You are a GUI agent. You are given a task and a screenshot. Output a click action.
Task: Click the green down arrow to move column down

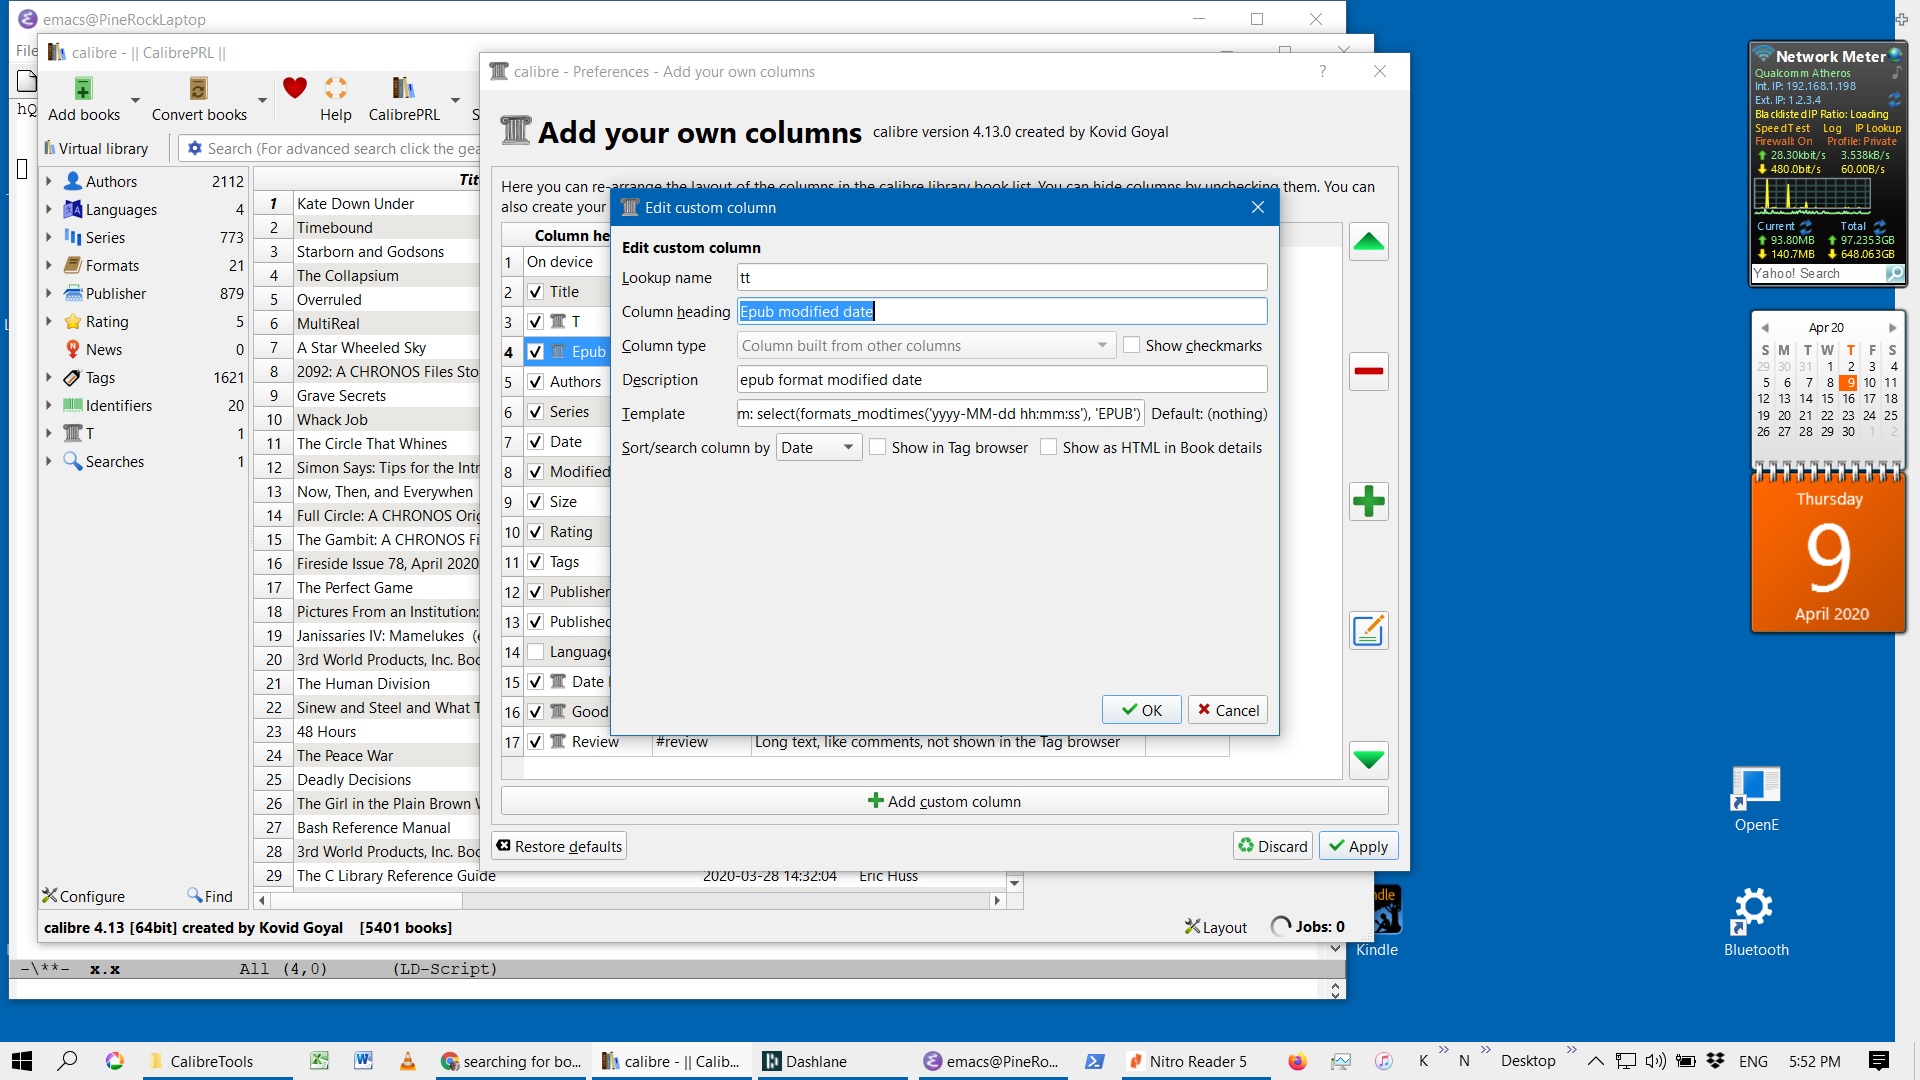(x=1368, y=759)
